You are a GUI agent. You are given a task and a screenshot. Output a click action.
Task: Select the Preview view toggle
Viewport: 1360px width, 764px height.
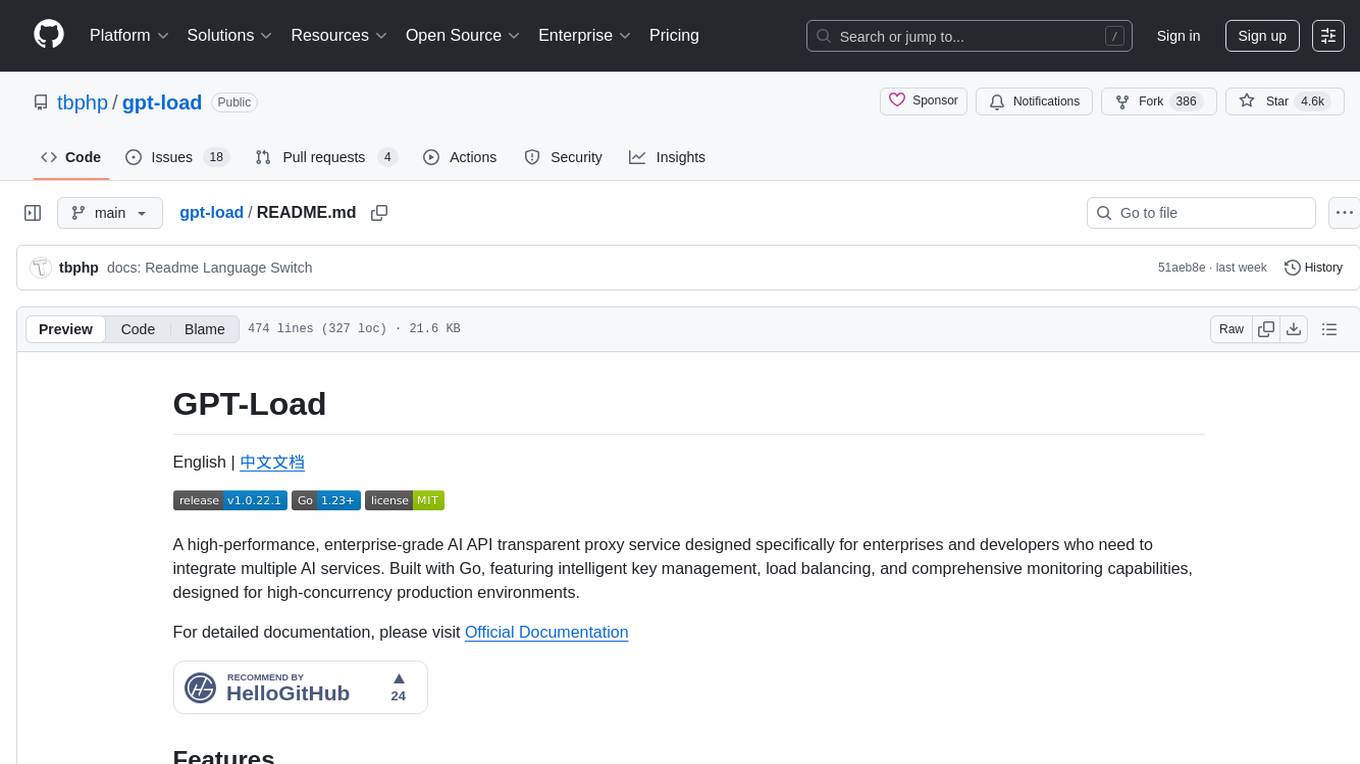click(x=66, y=329)
